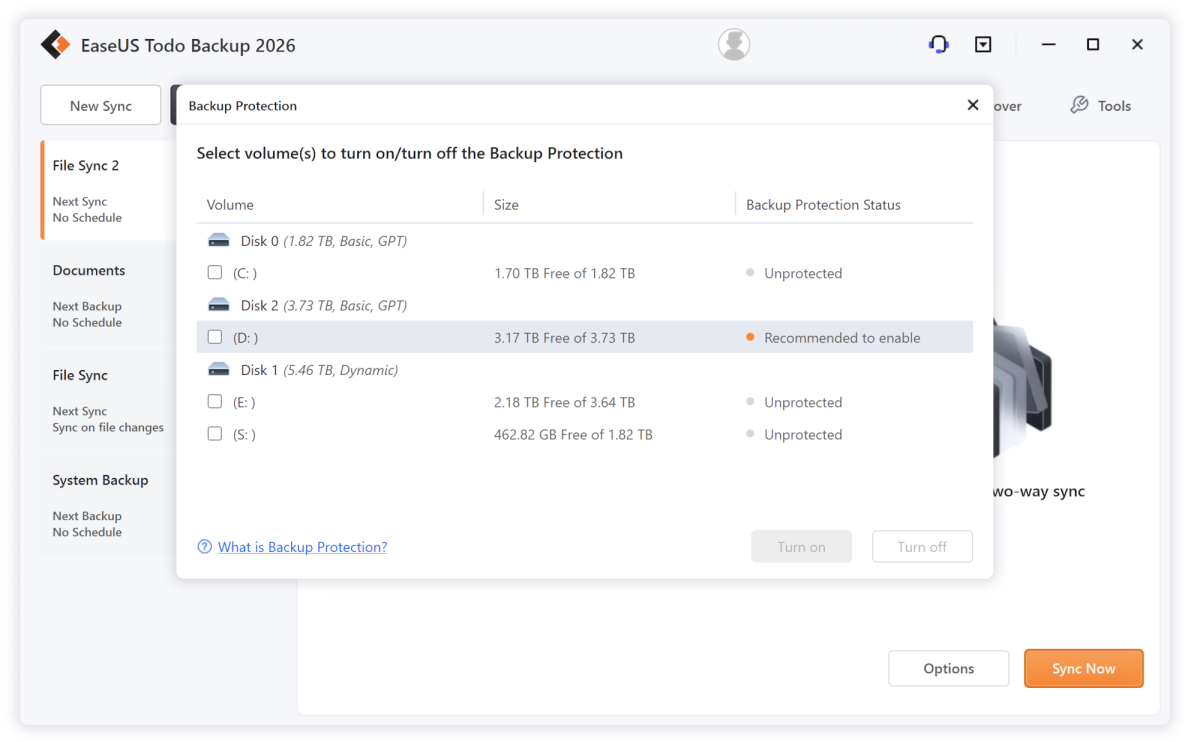Click '462.82 GB Free of 1.82 TB' cell
The height and width of the screenshot is (742, 1200).
(573, 434)
